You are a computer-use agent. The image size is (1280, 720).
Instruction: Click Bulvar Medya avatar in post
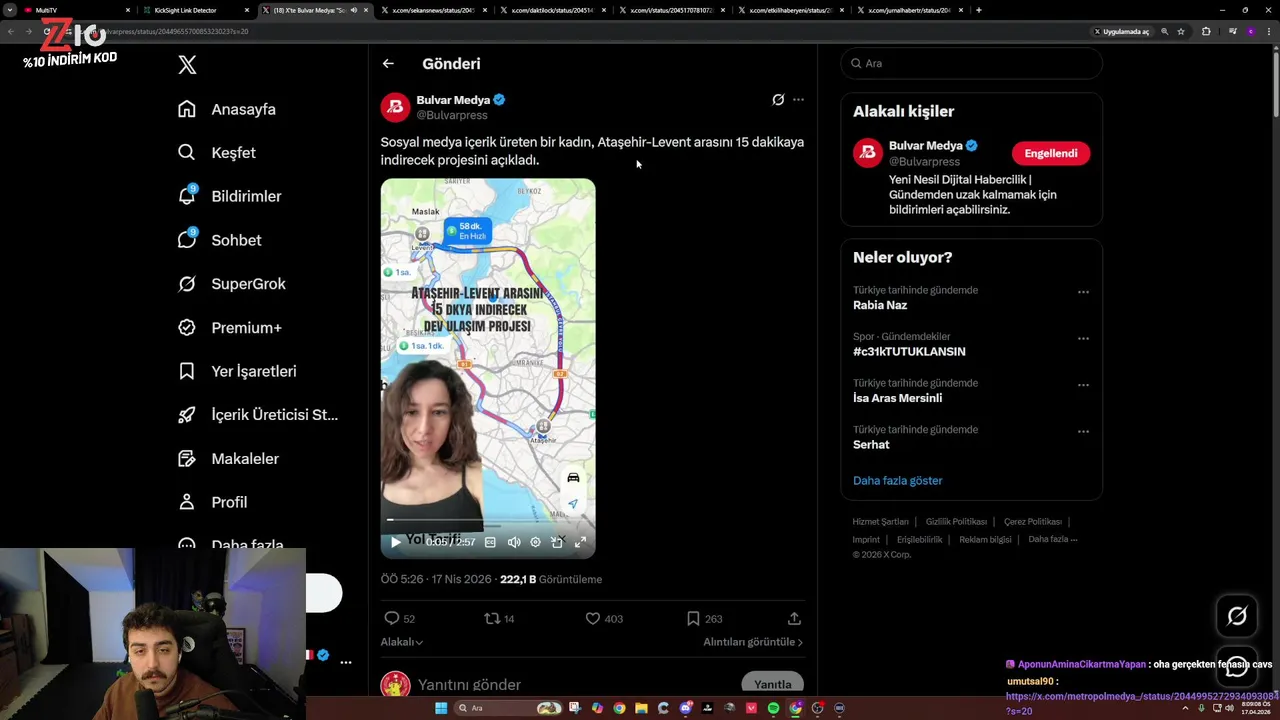pyautogui.click(x=395, y=107)
